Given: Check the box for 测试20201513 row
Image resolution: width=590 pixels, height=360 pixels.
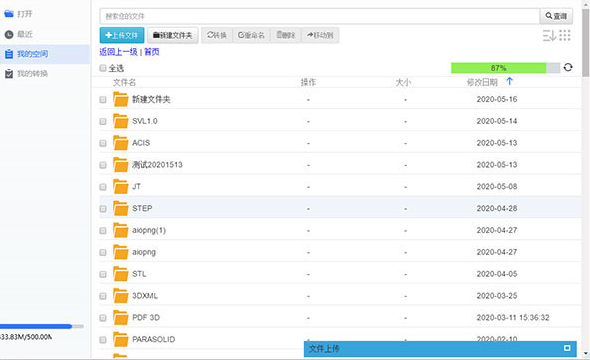Looking at the screenshot, I should (x=103, y=165).
